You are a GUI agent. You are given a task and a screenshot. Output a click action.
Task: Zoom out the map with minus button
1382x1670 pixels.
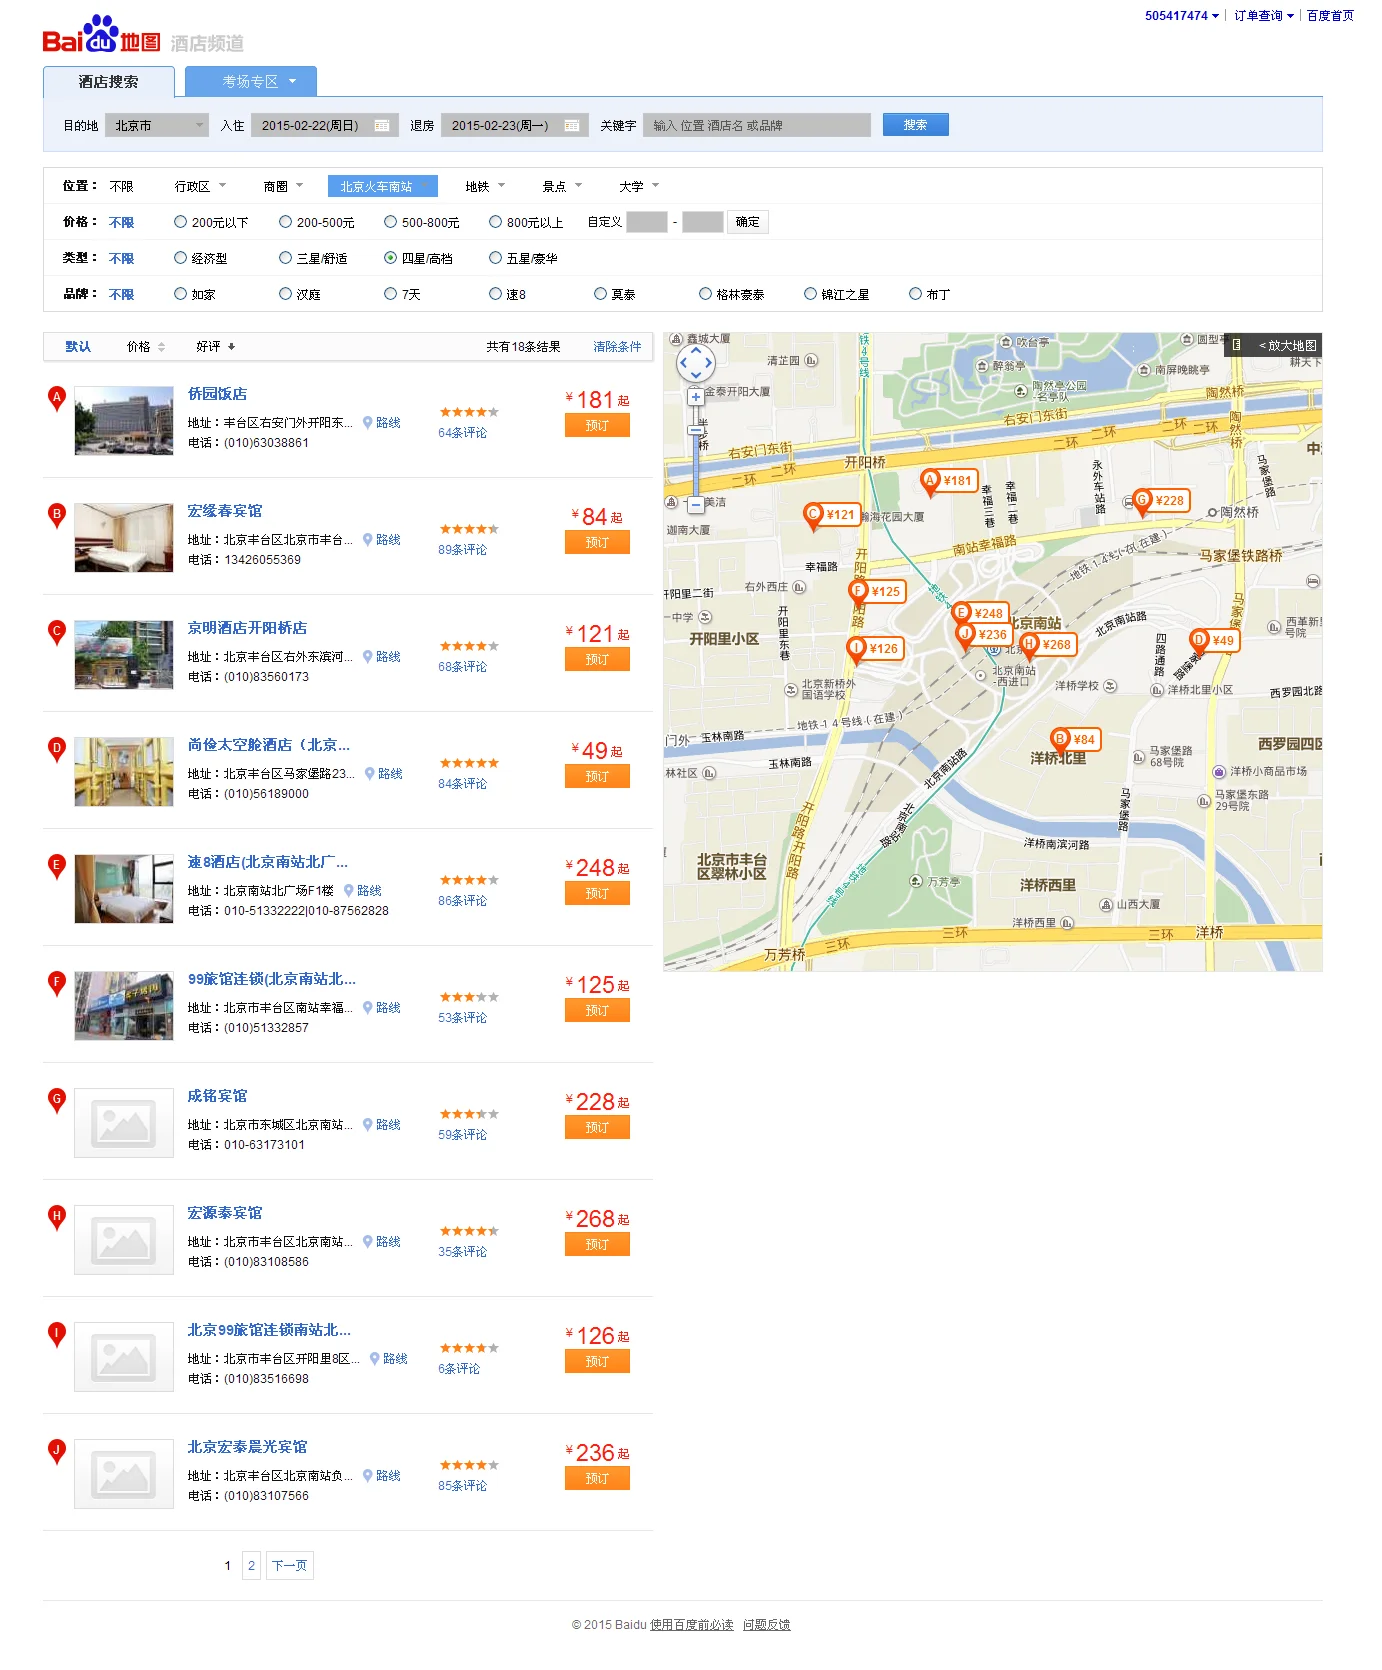[695, 504]
